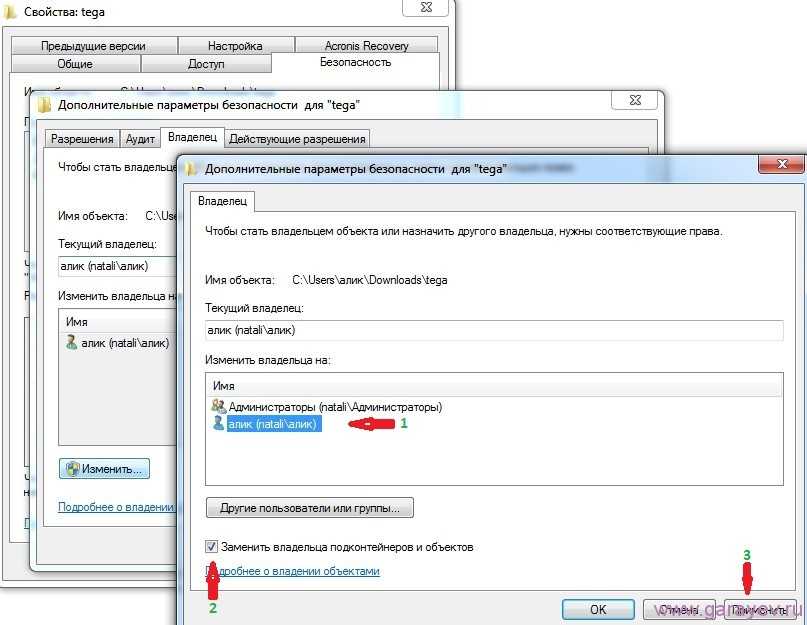Open Подробнее о владении объектами link

300,571
